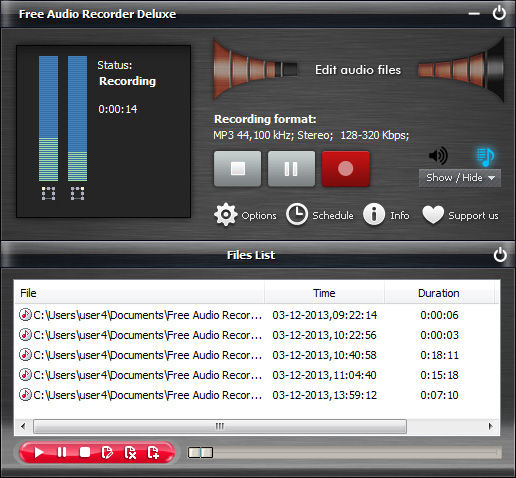The height and width of the screenshot is (478, 516).
Task: Stop the current recording
Action: [237, 169]
